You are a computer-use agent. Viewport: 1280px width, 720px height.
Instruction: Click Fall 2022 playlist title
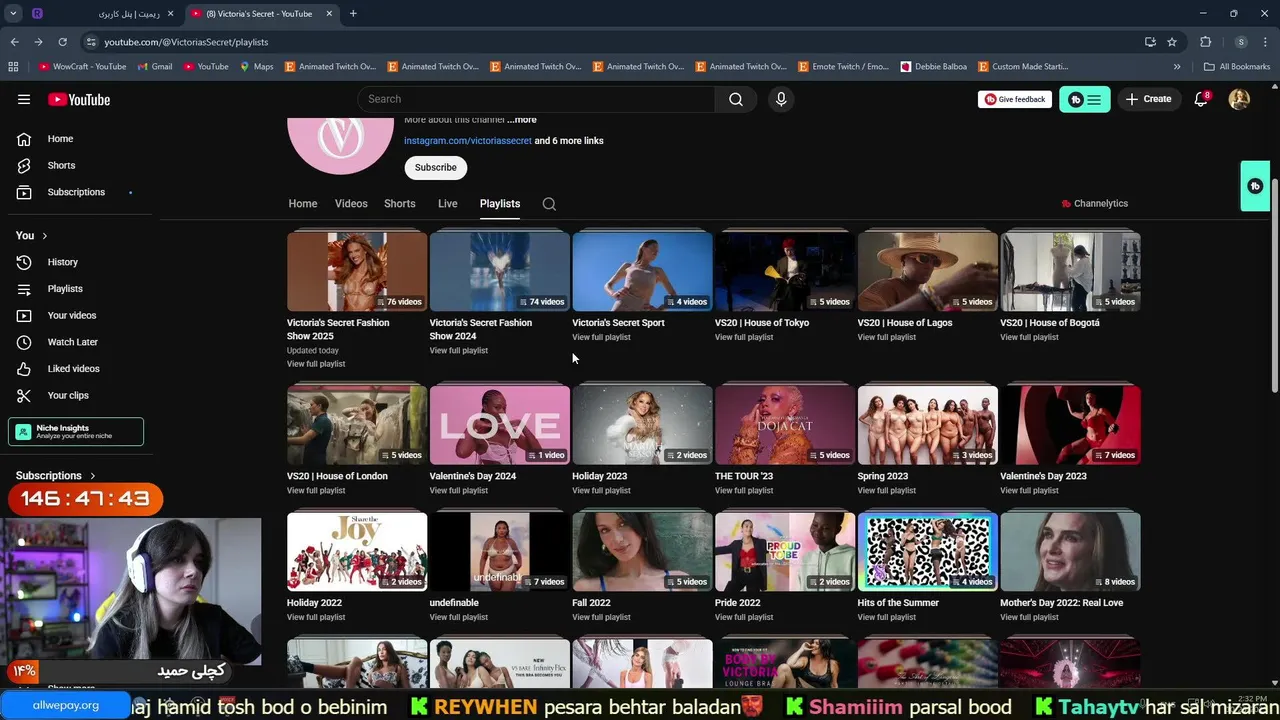coord(591,603)
